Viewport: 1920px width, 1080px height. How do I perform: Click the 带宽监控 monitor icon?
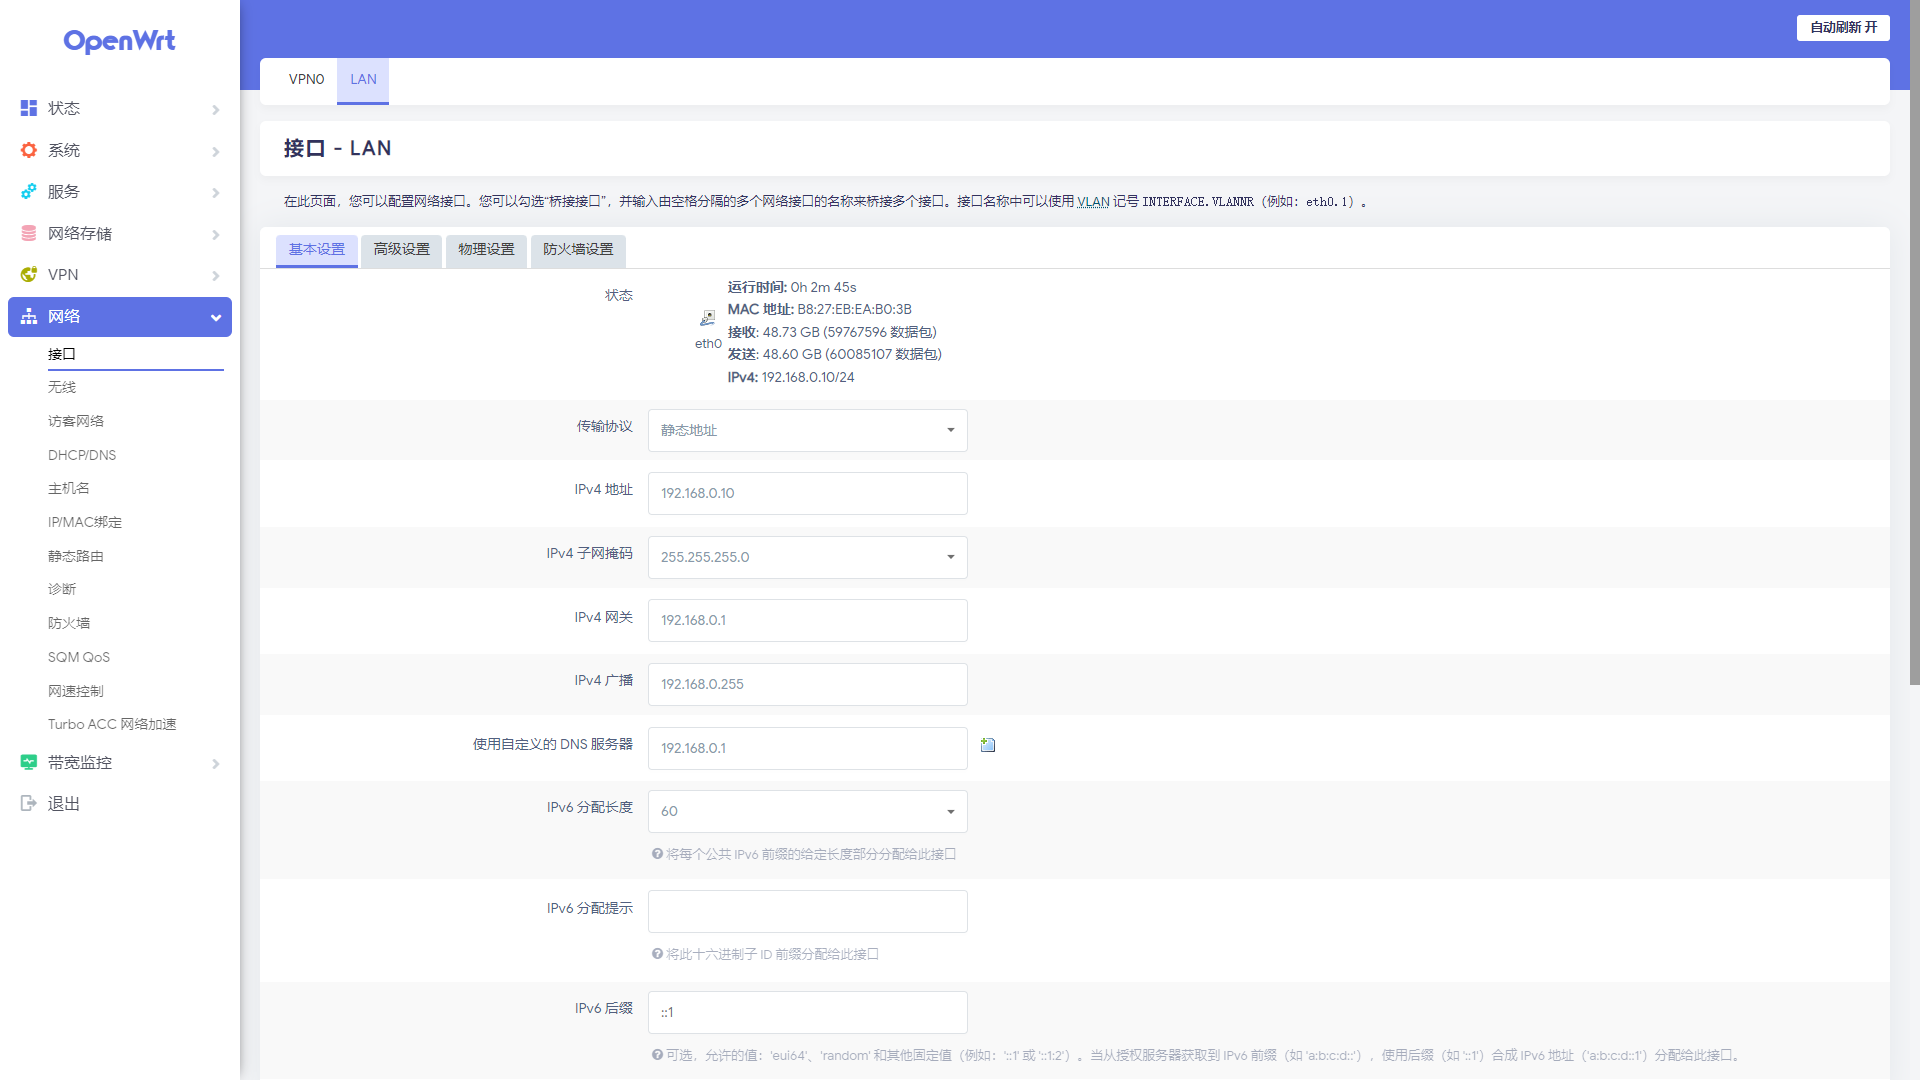click(29, 762)
